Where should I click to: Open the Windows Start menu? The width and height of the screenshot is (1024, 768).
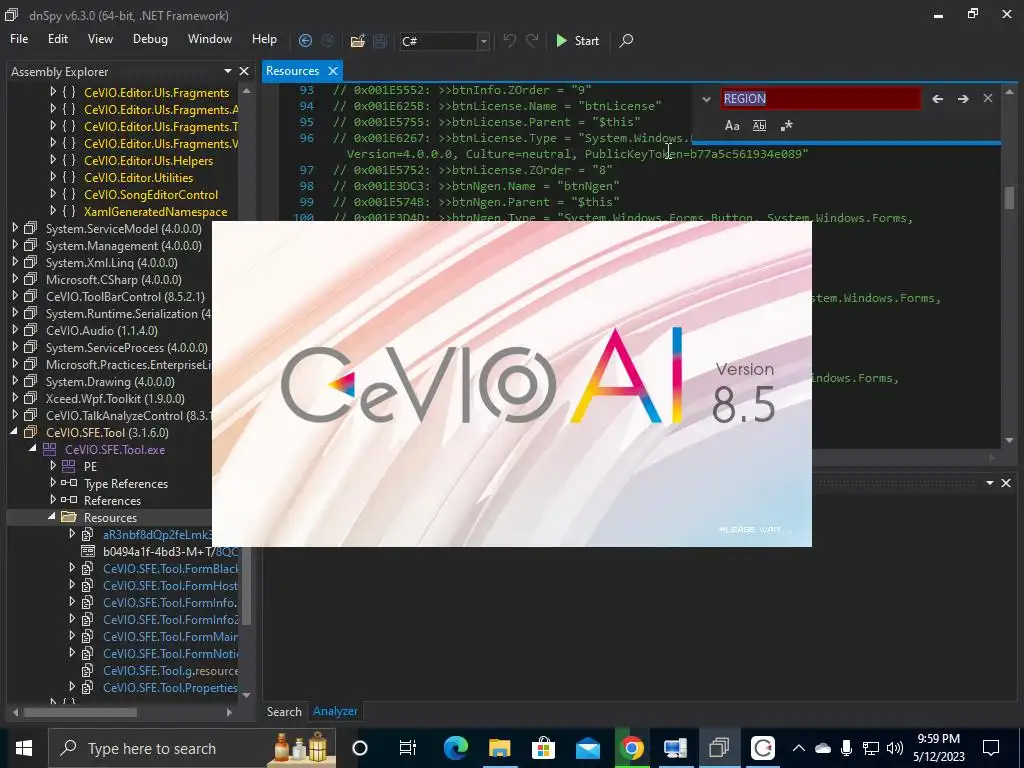click(x=24, y=748)
